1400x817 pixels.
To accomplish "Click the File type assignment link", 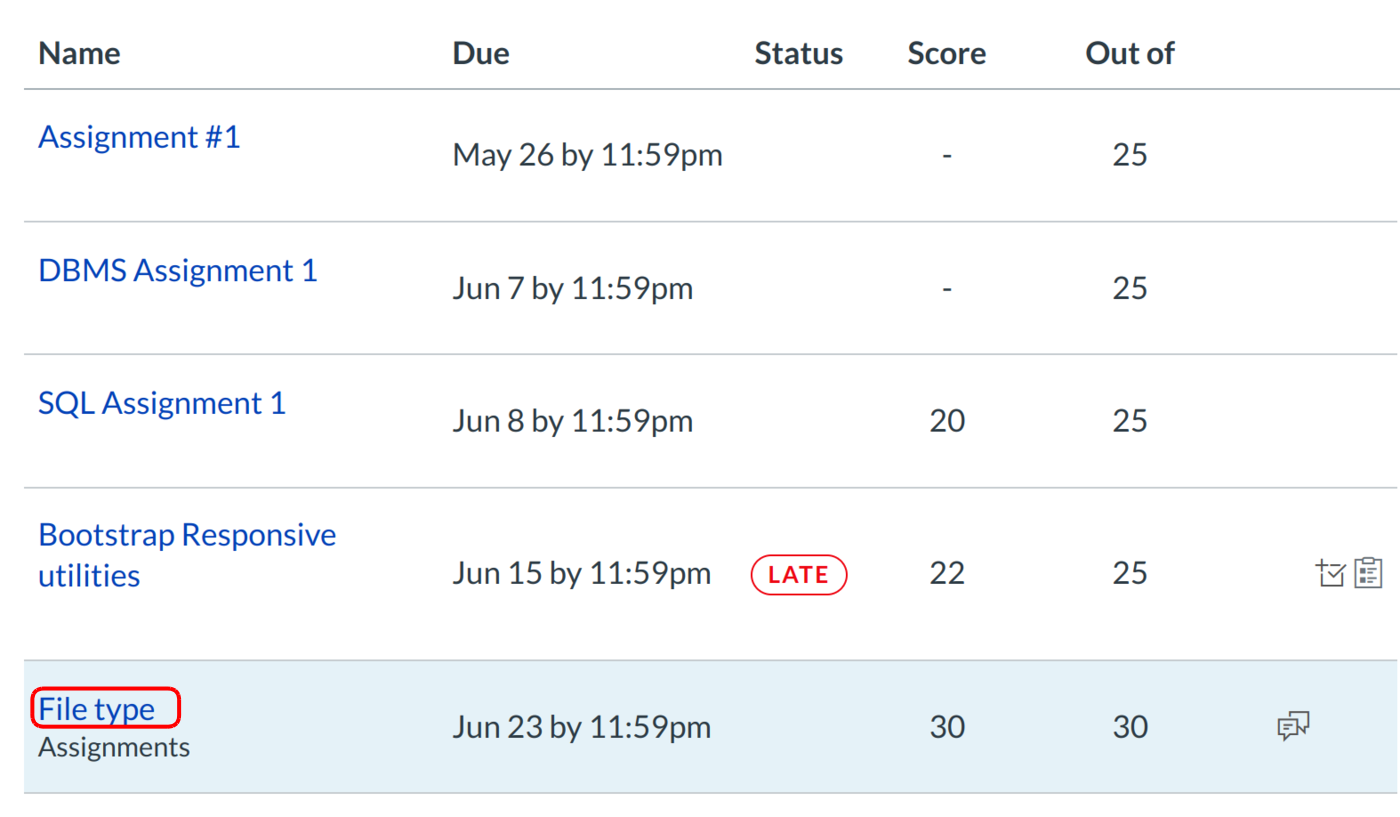I will [97, 709].
